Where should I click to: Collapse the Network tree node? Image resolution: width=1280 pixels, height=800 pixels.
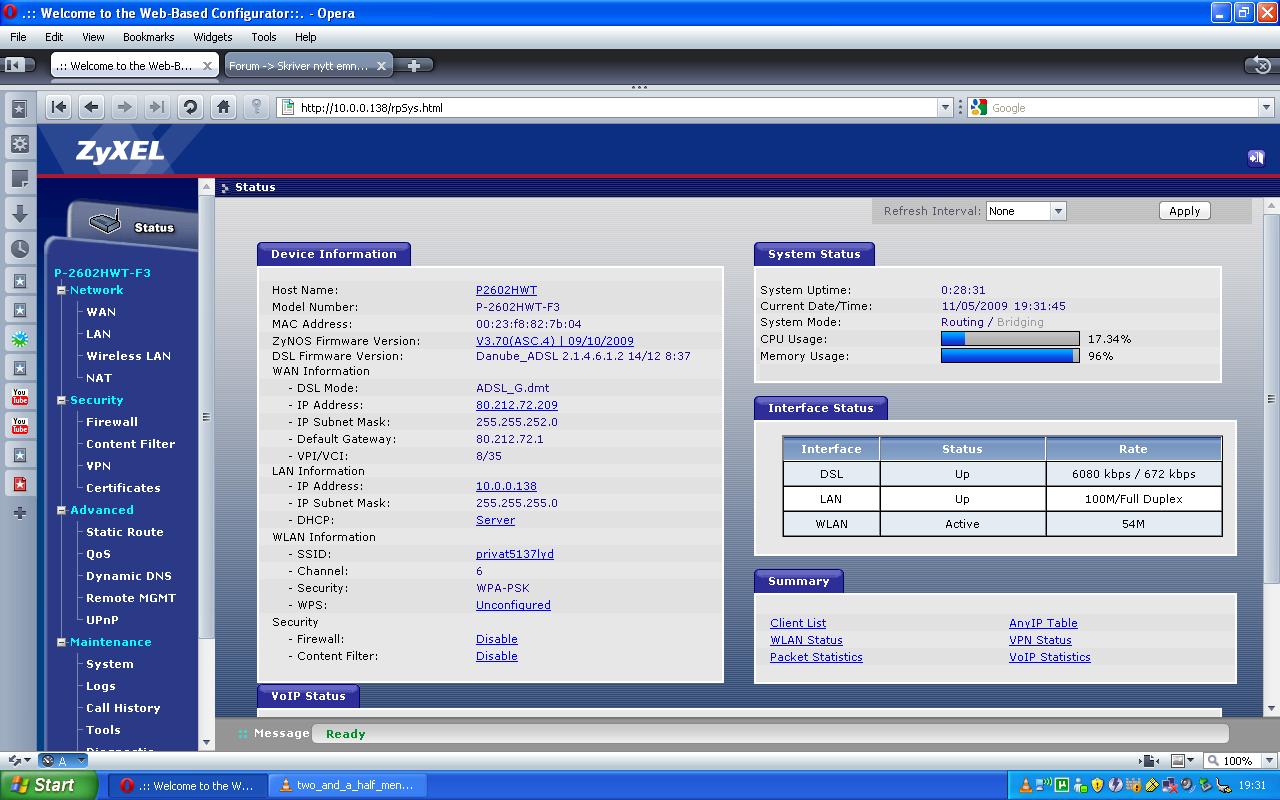point(61,290)
